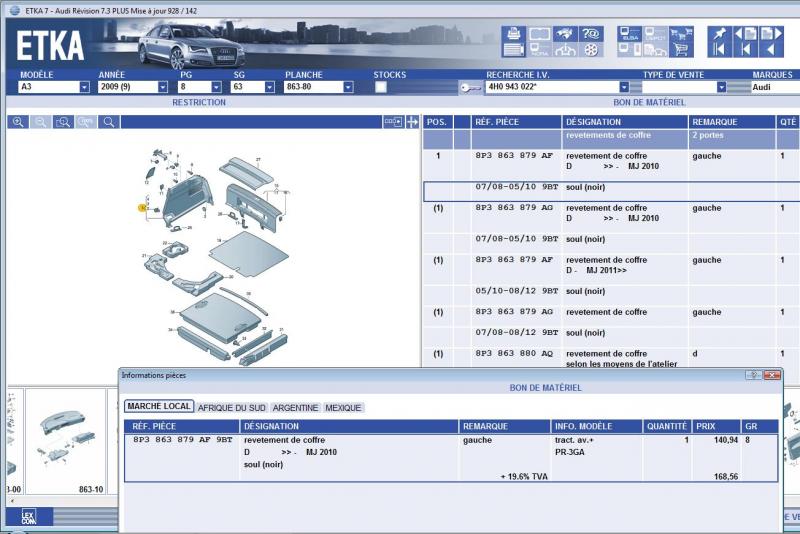Open the SG dropdown arrow
800x534 pixels.
tap(270, 87)
